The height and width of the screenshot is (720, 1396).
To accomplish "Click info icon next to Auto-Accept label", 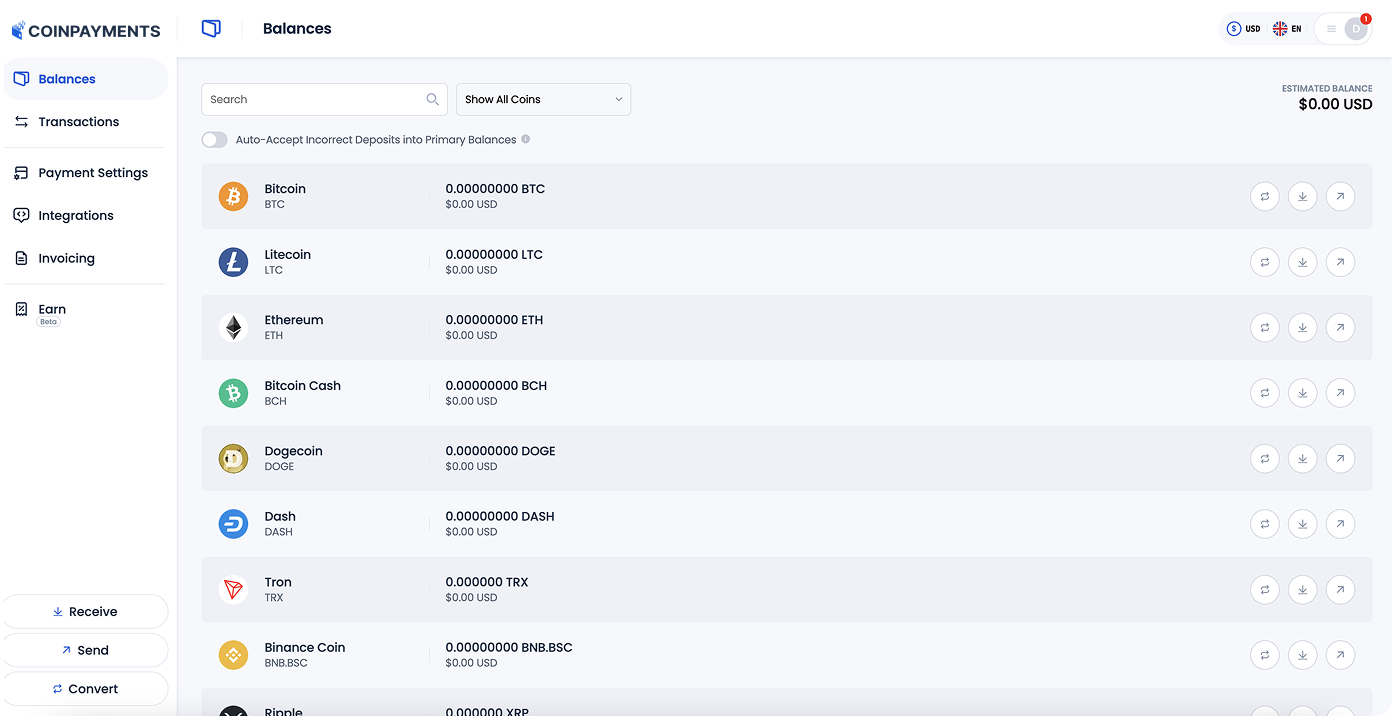I will point(526,140).
